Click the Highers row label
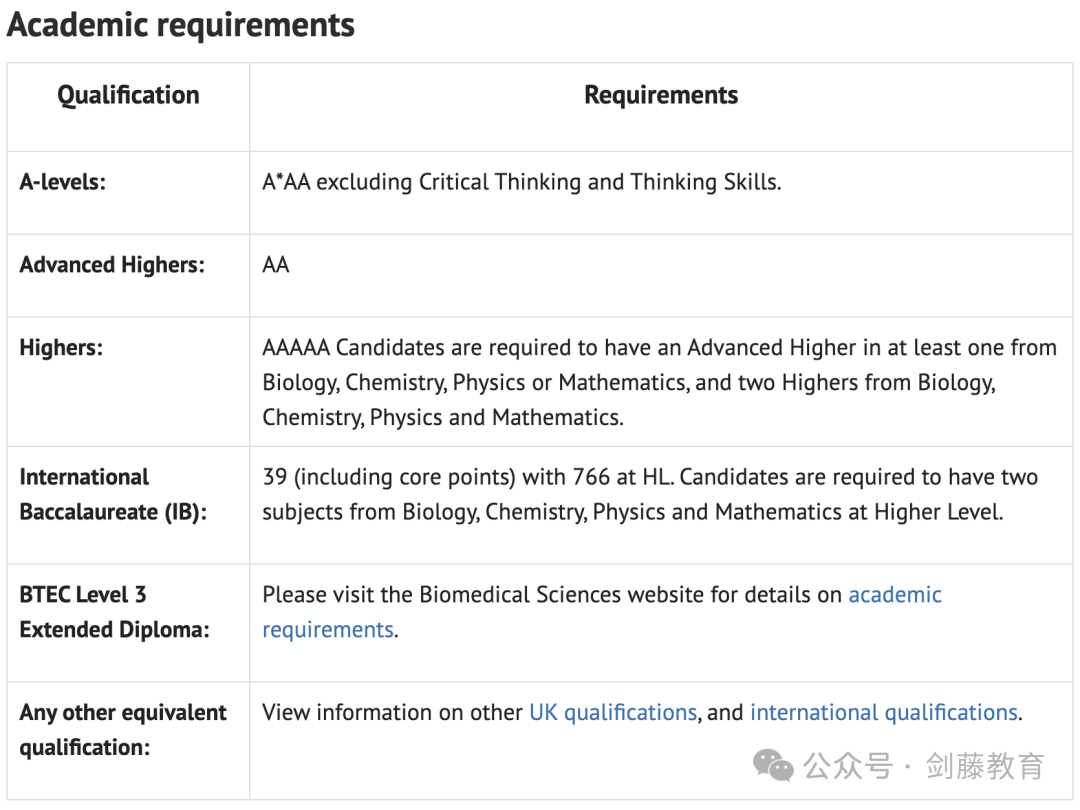This screenshot has width=1080, height=810. coord(61,347)
